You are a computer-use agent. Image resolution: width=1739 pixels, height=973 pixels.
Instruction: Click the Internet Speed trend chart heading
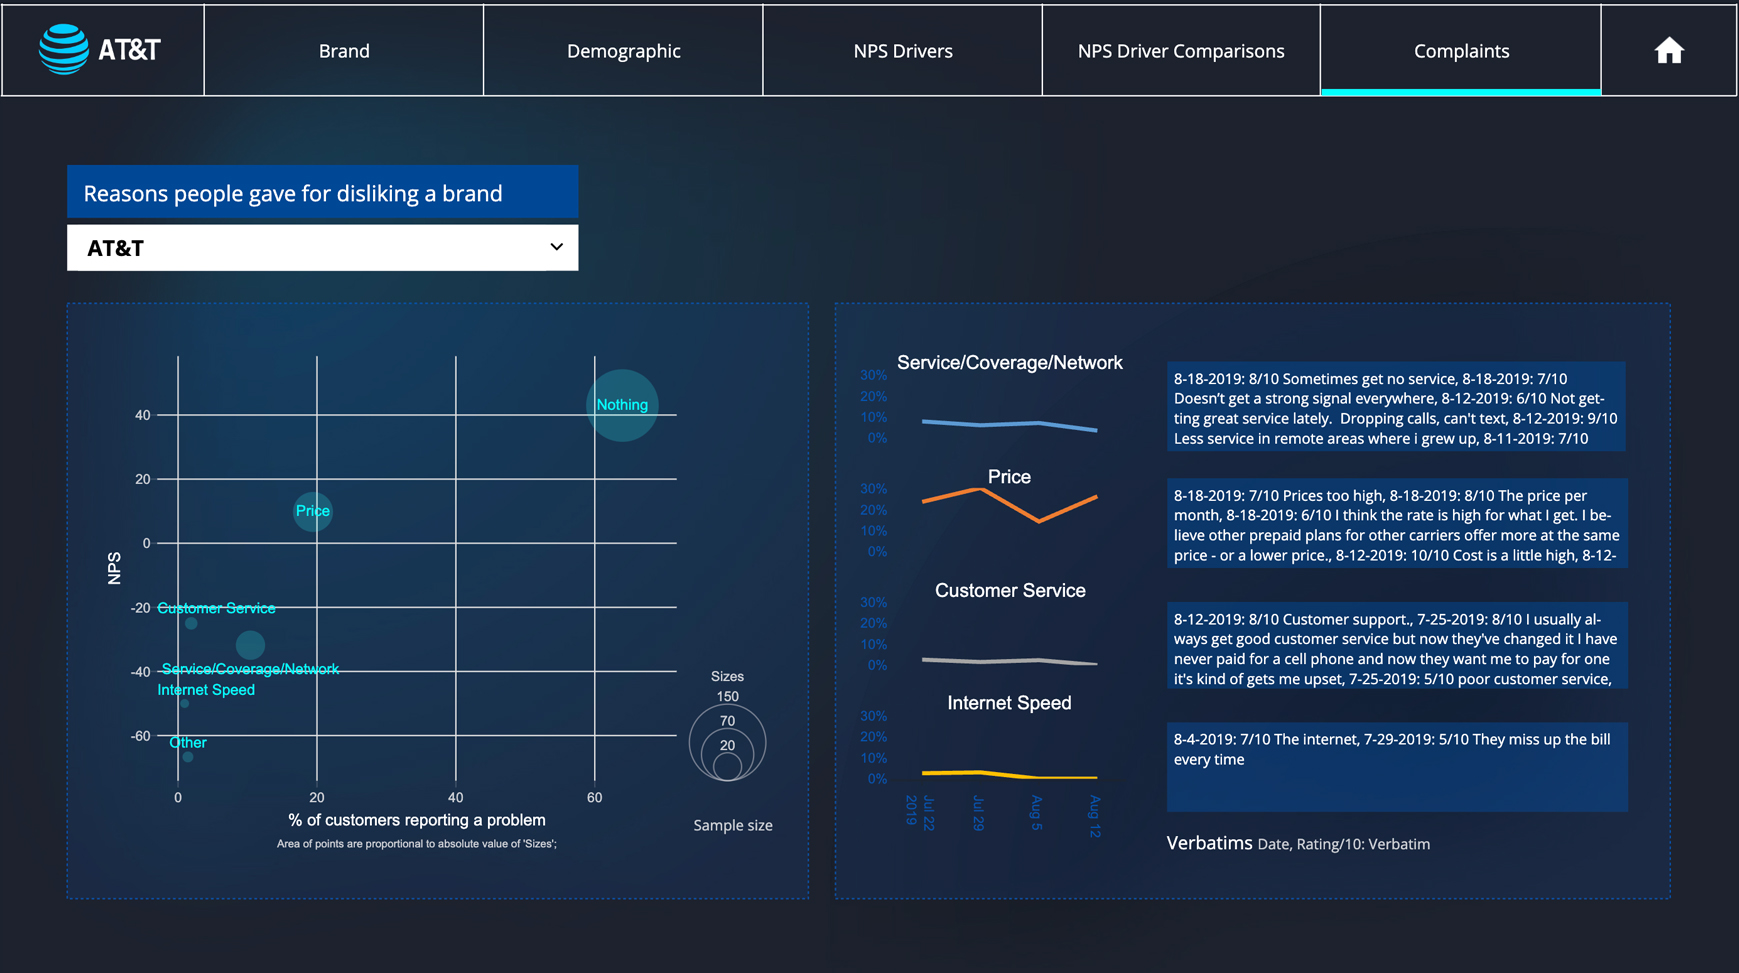(1009, 703)
